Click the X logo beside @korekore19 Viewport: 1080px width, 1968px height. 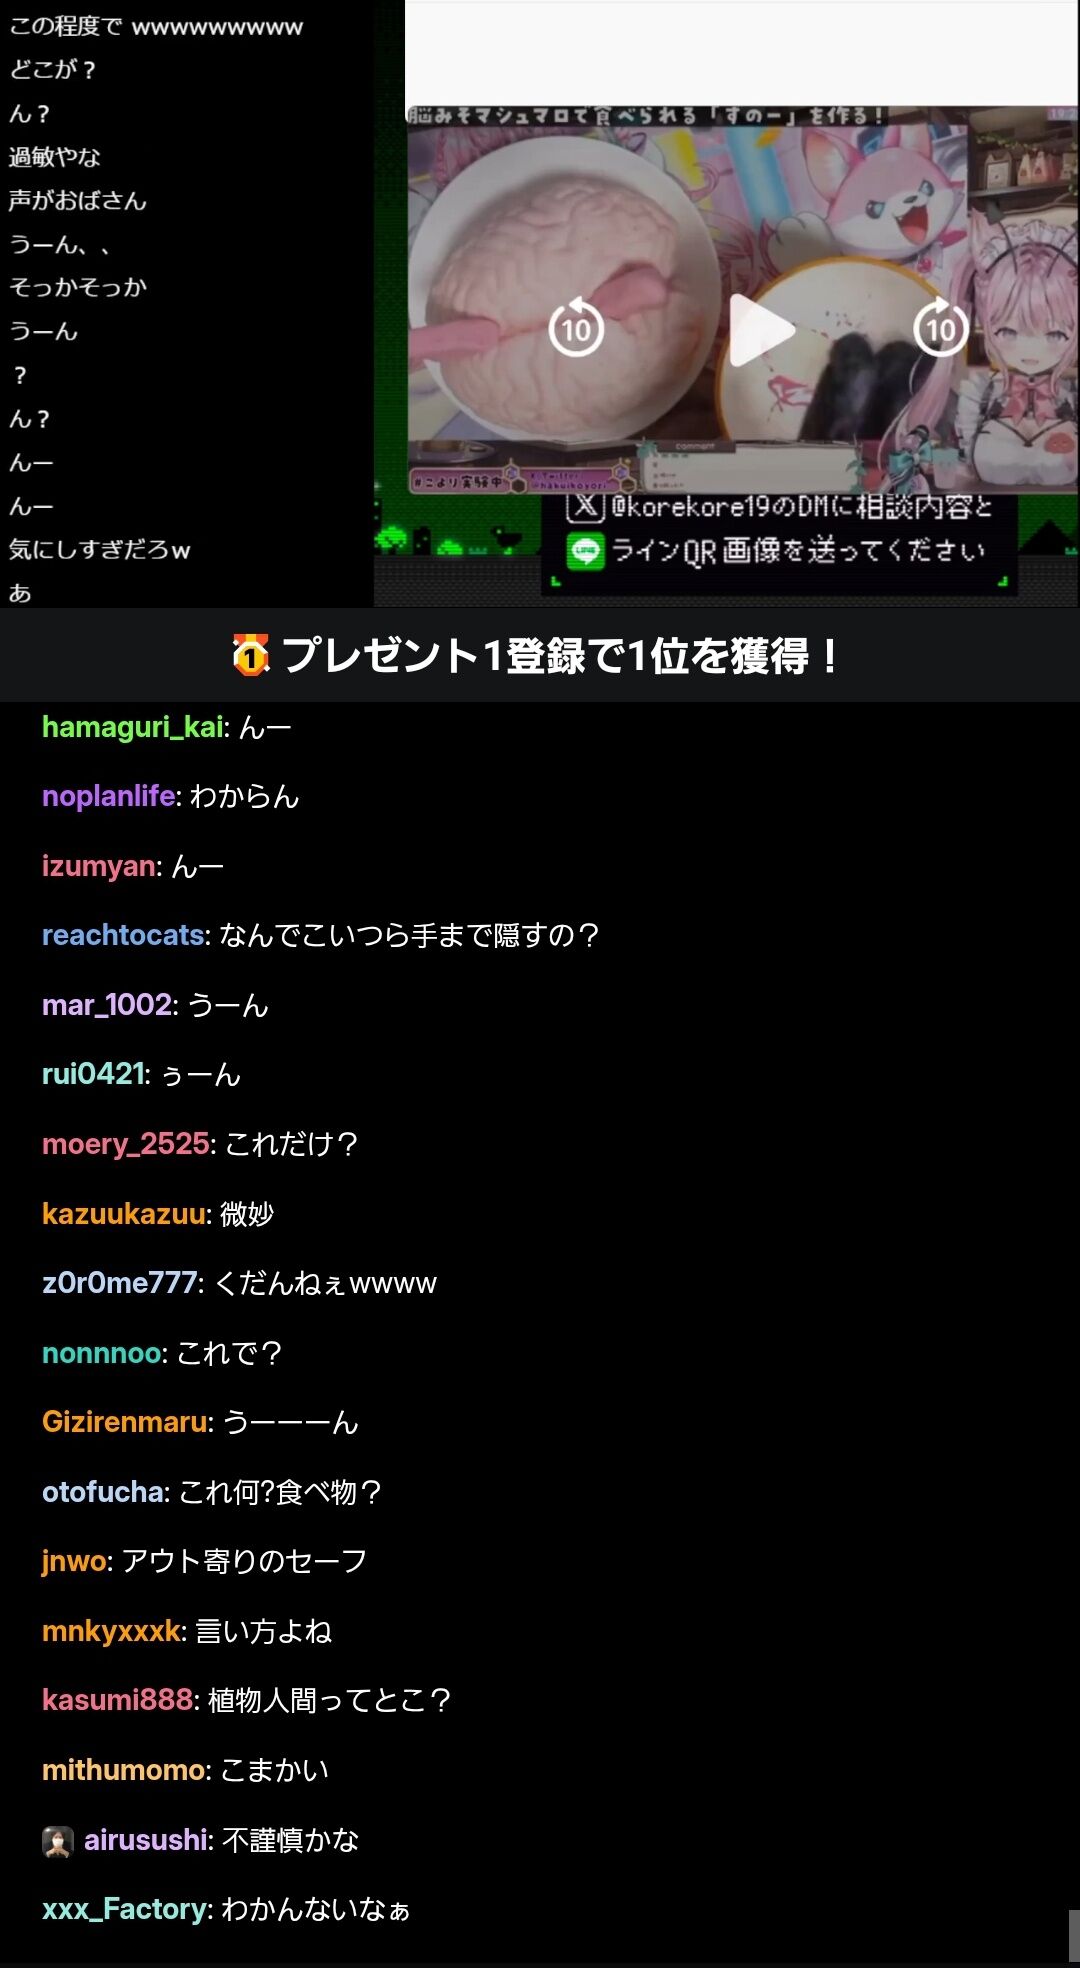coord(586,507)
